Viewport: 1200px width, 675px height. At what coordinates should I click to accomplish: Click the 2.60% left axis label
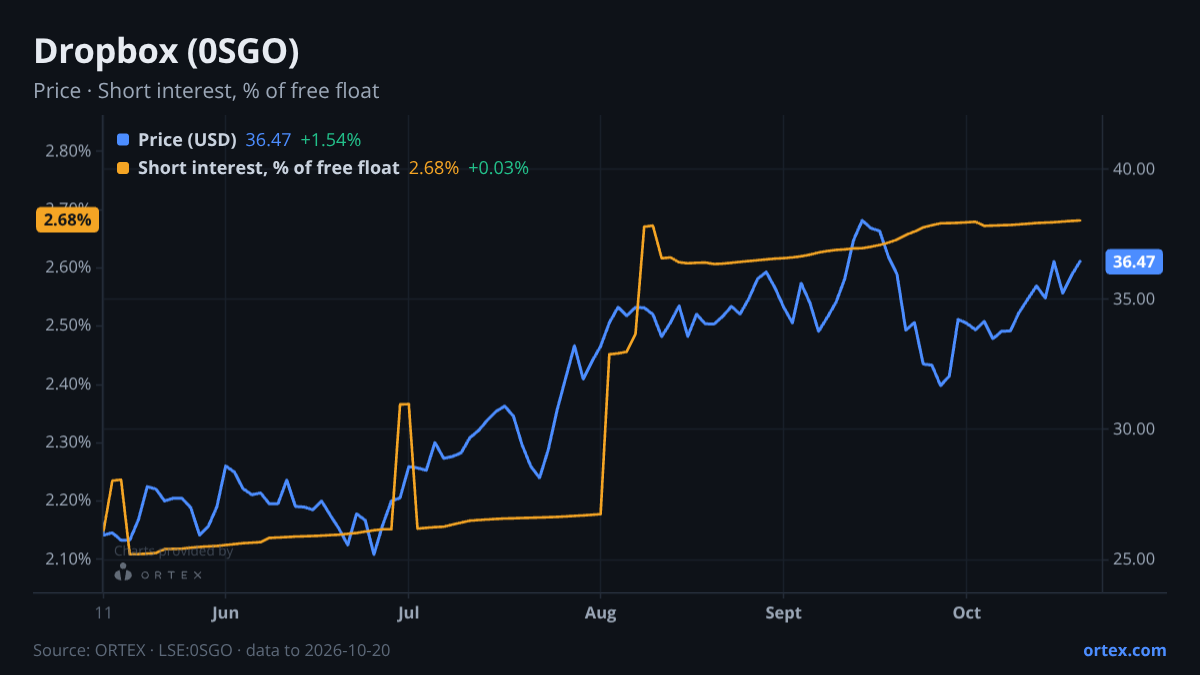pyautogui.click(x=68, y=268)
